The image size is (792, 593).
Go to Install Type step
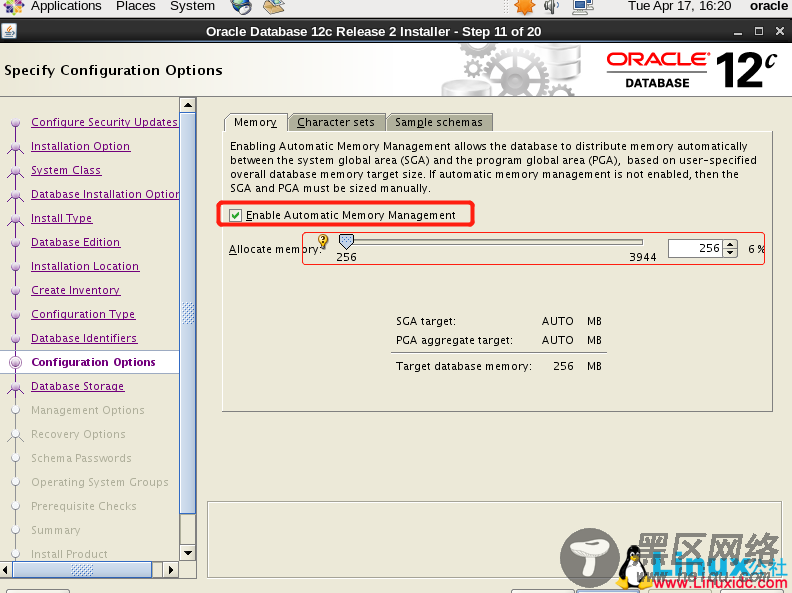coord(61,218)
